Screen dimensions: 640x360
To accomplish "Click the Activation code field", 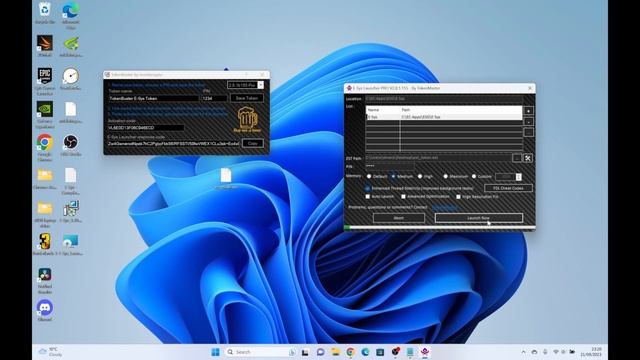I will pos(146,128).
